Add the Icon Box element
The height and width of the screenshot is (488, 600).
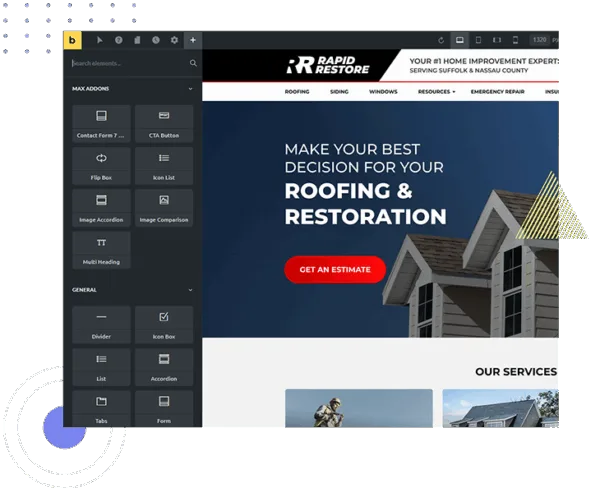(x=164, y=325)
